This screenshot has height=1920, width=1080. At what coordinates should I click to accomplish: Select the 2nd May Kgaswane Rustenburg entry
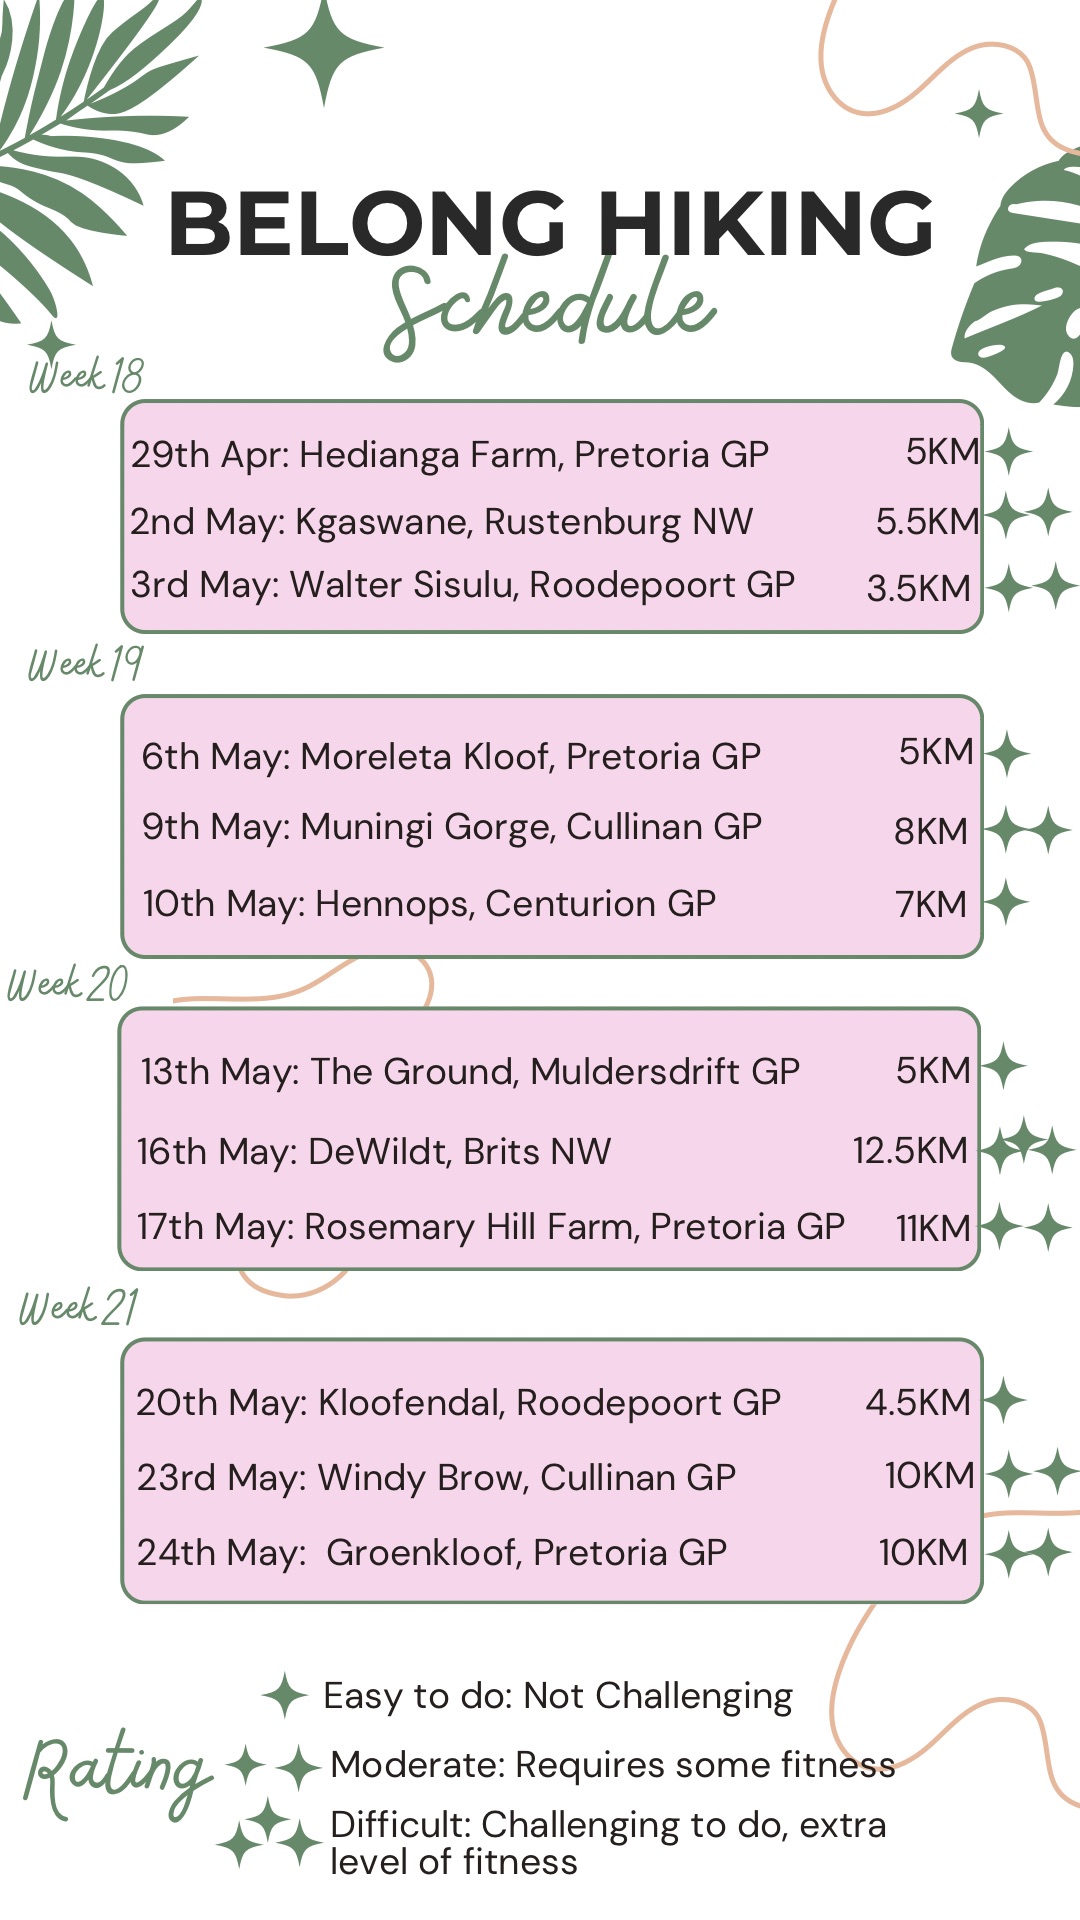442,521
